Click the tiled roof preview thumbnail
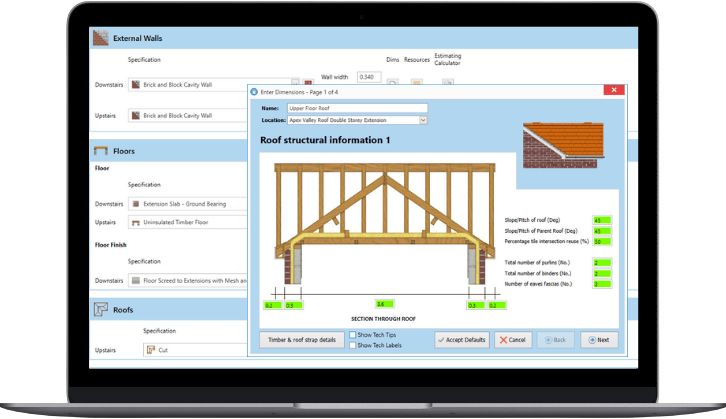 563,145
